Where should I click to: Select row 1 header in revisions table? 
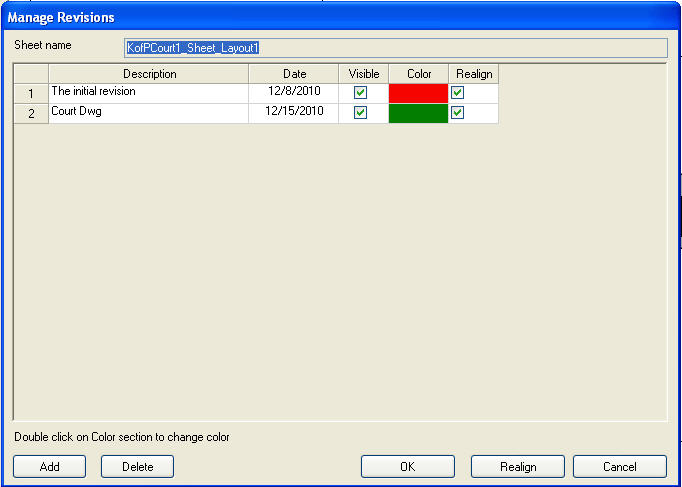tap(31, 93)
